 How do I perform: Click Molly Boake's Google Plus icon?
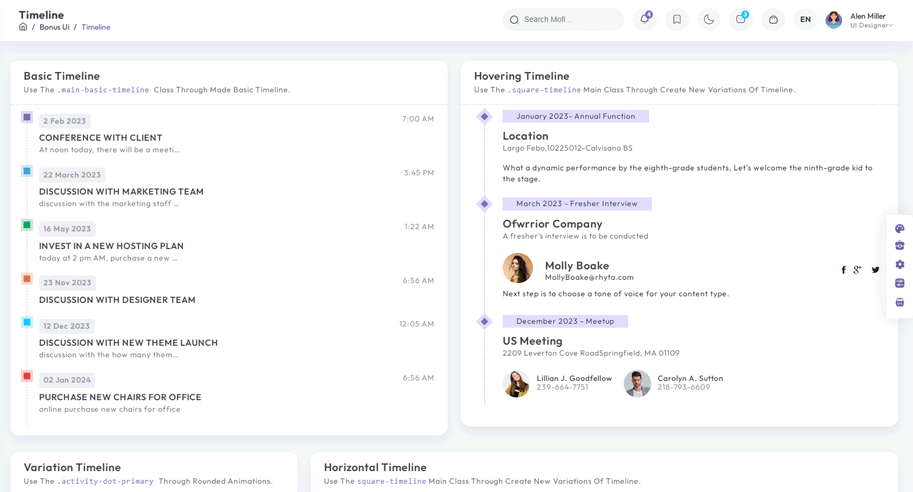[x=858, y=270]
